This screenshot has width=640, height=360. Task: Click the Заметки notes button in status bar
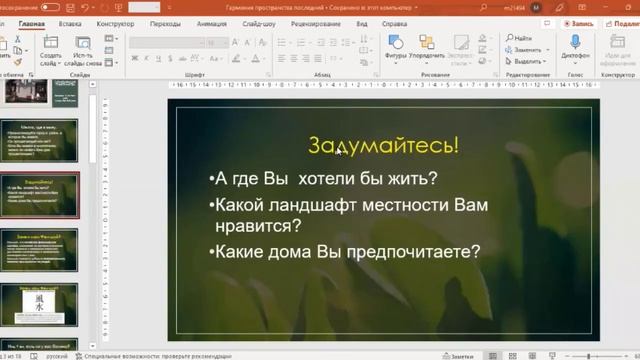(x=458, y=356)
